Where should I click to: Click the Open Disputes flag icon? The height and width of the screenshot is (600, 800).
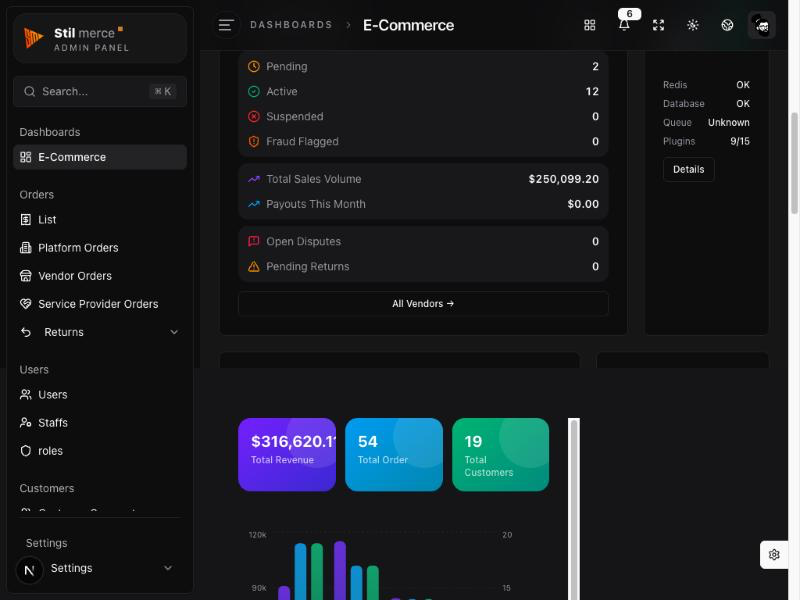pos(254,241)
